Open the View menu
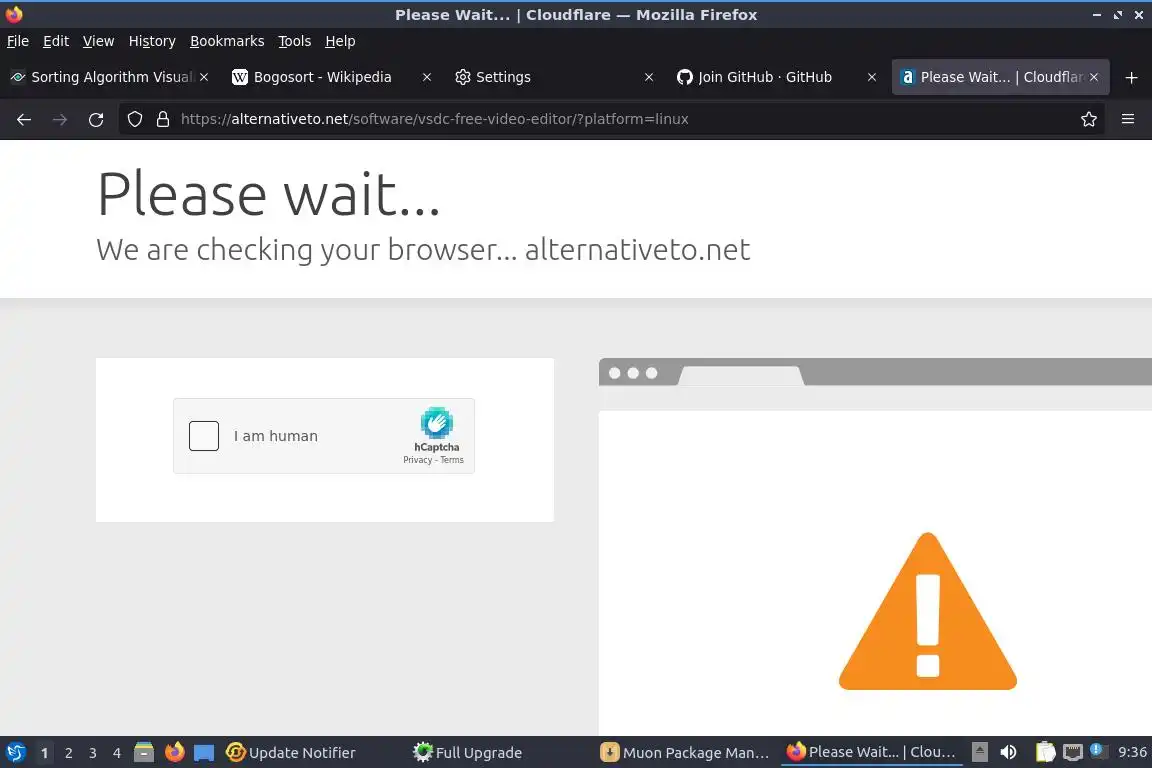 point(98,41)
